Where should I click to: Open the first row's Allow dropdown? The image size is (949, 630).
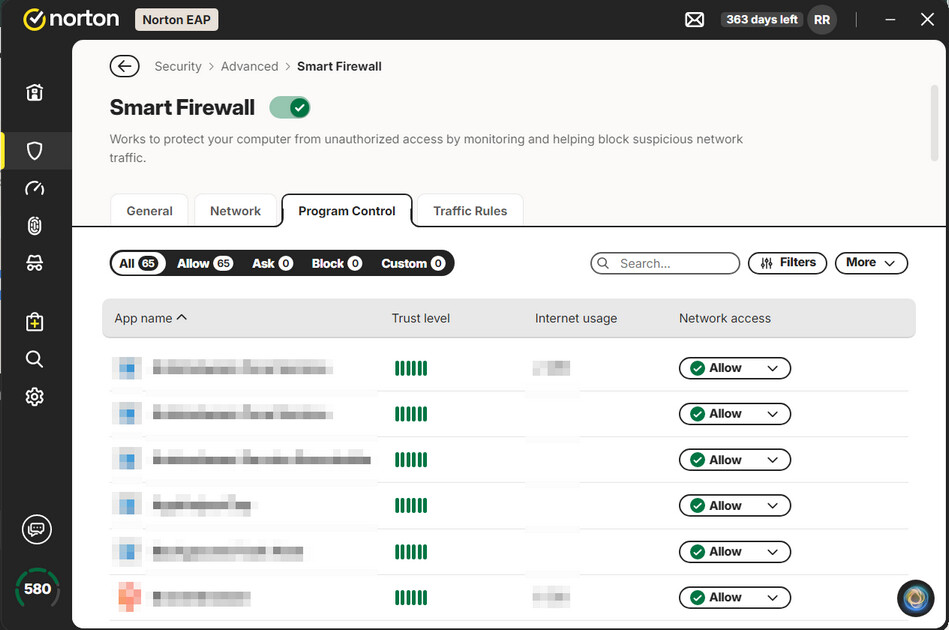point(735,368)
